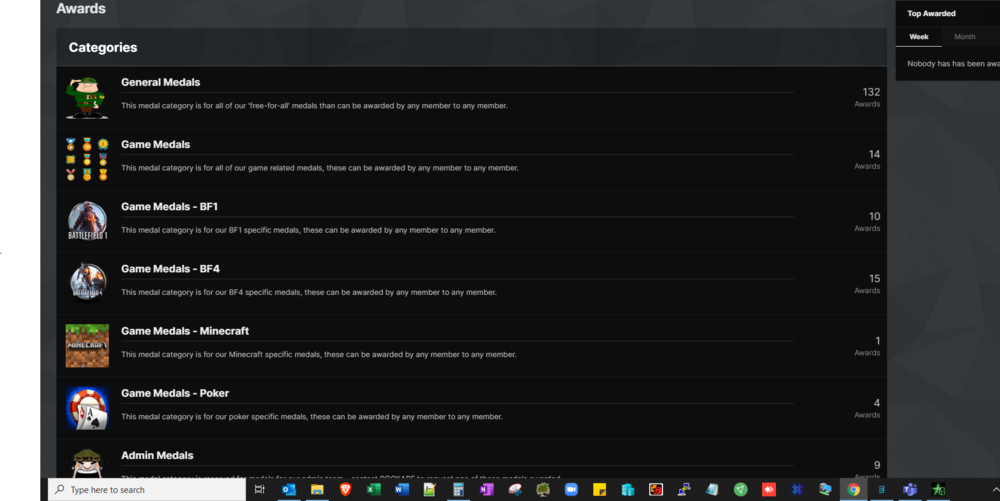Click the '14 Awards' count for Game Medals
The image size is (1000, 501).
pos(867,159)
